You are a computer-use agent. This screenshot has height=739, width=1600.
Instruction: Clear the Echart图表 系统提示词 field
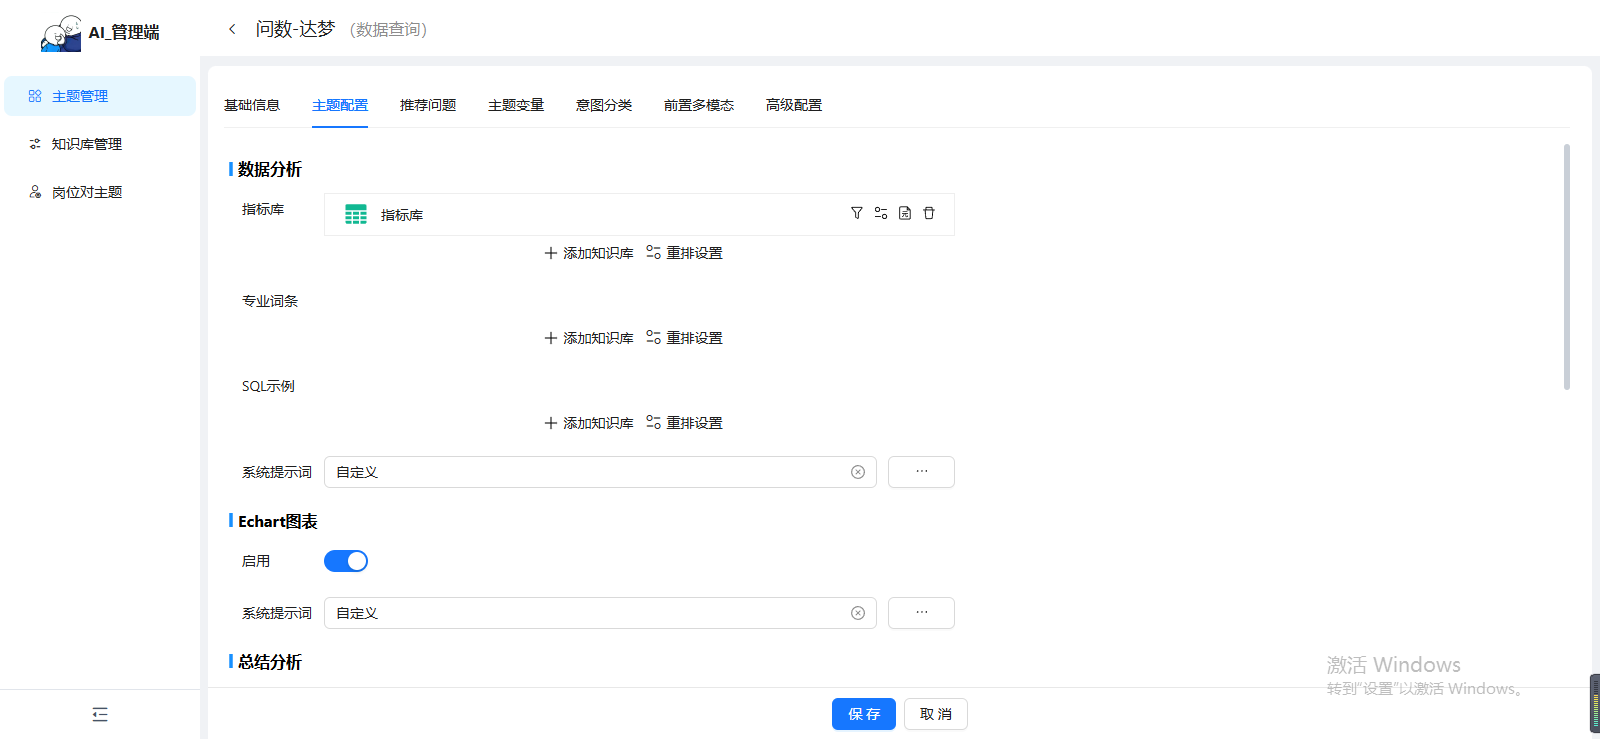click(x=858, y=613)
